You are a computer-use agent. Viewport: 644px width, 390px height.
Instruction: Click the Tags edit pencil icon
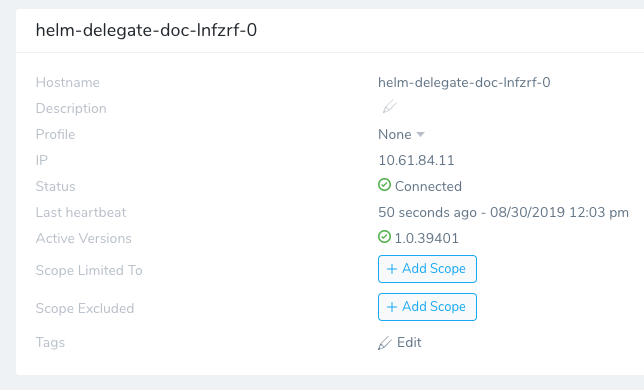(385, 343)
